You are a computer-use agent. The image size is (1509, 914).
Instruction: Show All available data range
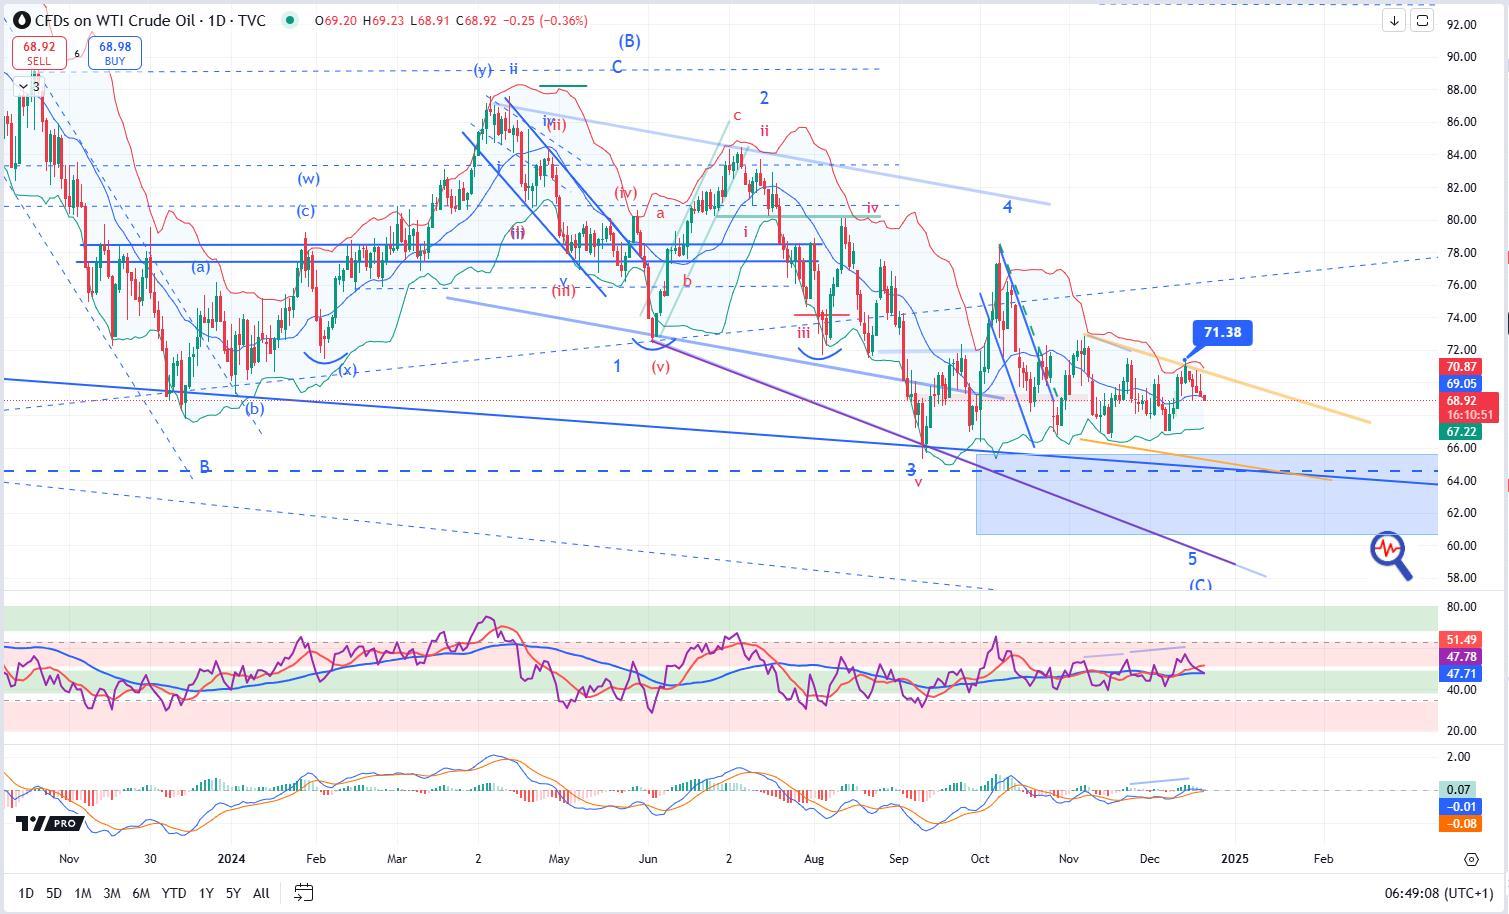261,892
